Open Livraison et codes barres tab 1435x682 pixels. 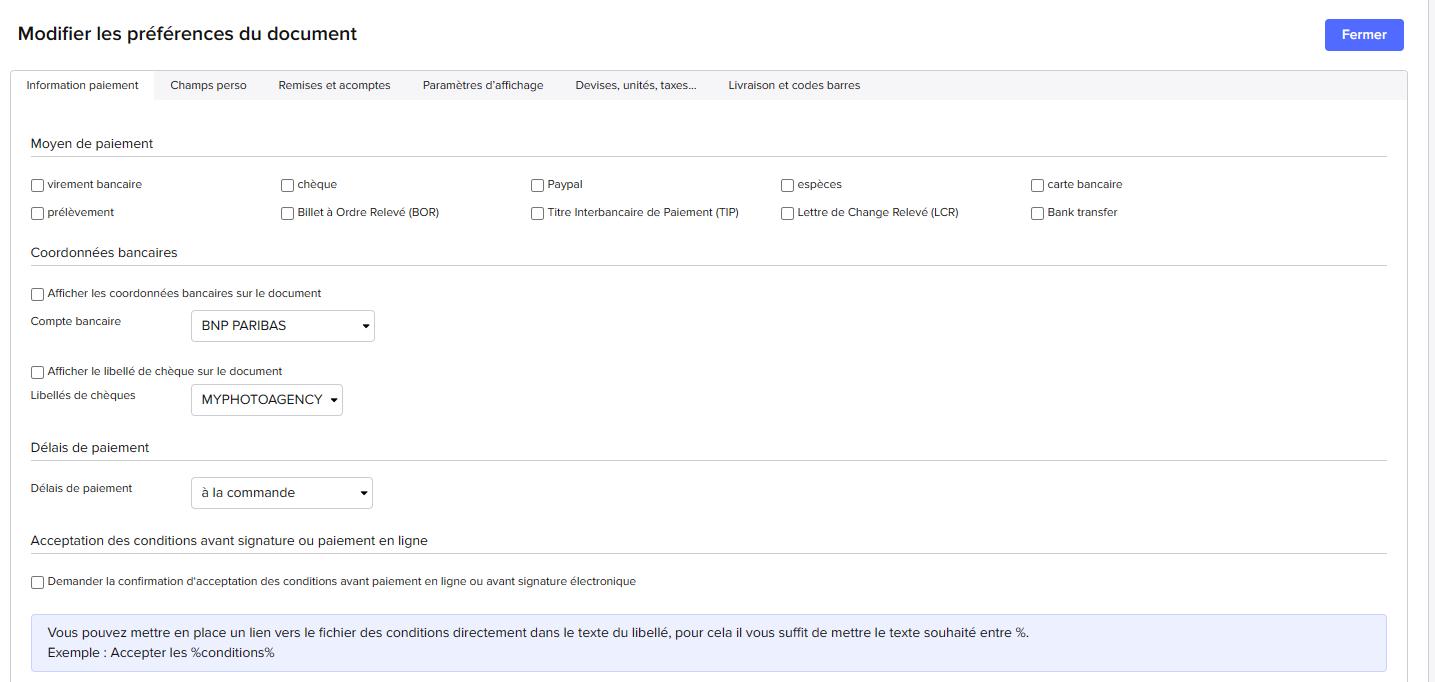pos(794,86)
